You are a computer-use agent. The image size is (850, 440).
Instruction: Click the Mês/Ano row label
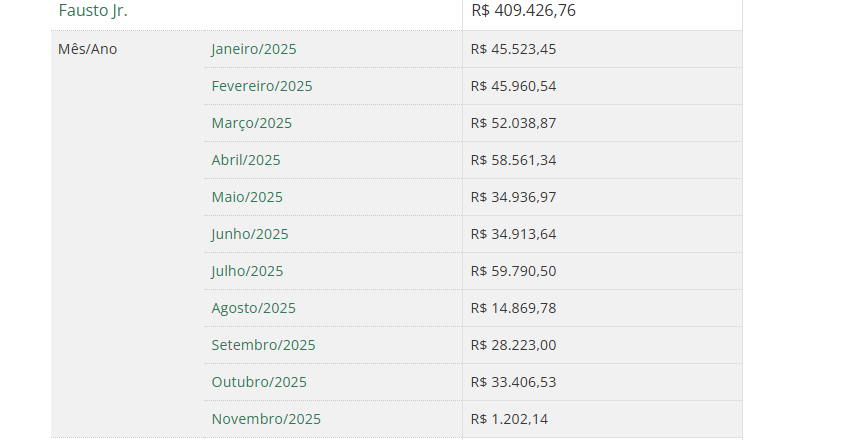[88, 49]
